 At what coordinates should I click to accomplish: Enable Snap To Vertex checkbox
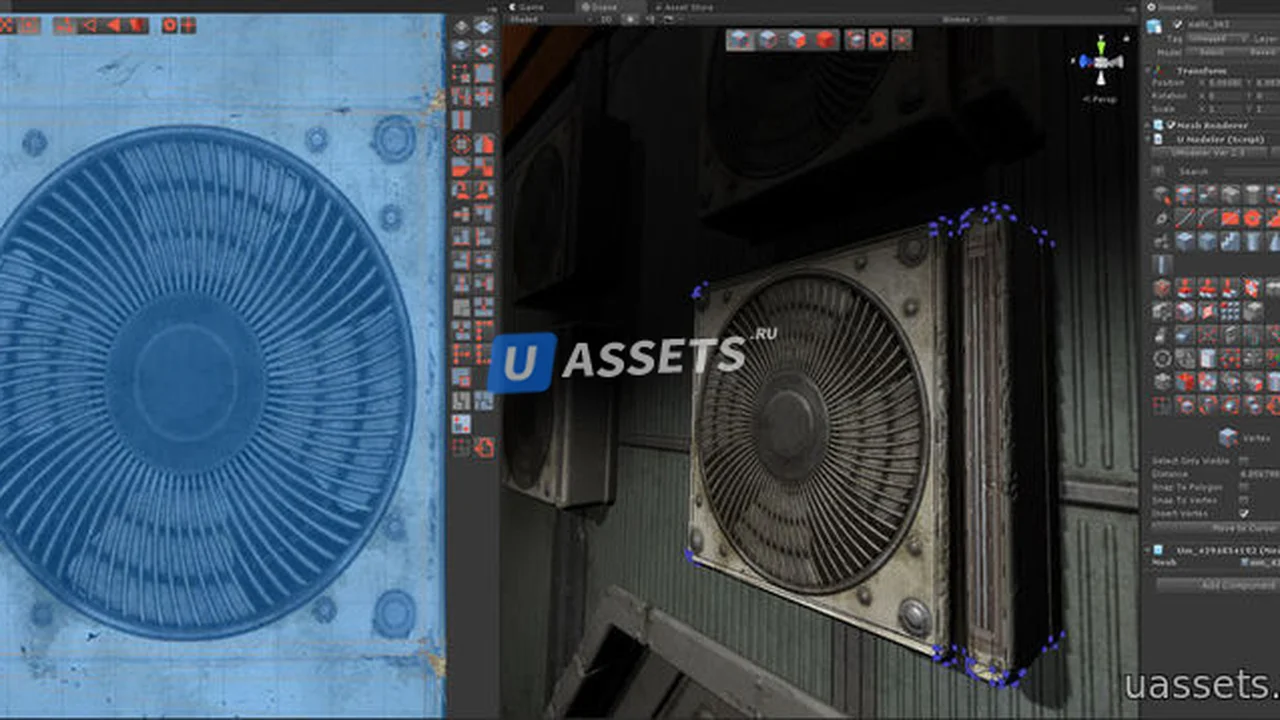coord(1244,499)
